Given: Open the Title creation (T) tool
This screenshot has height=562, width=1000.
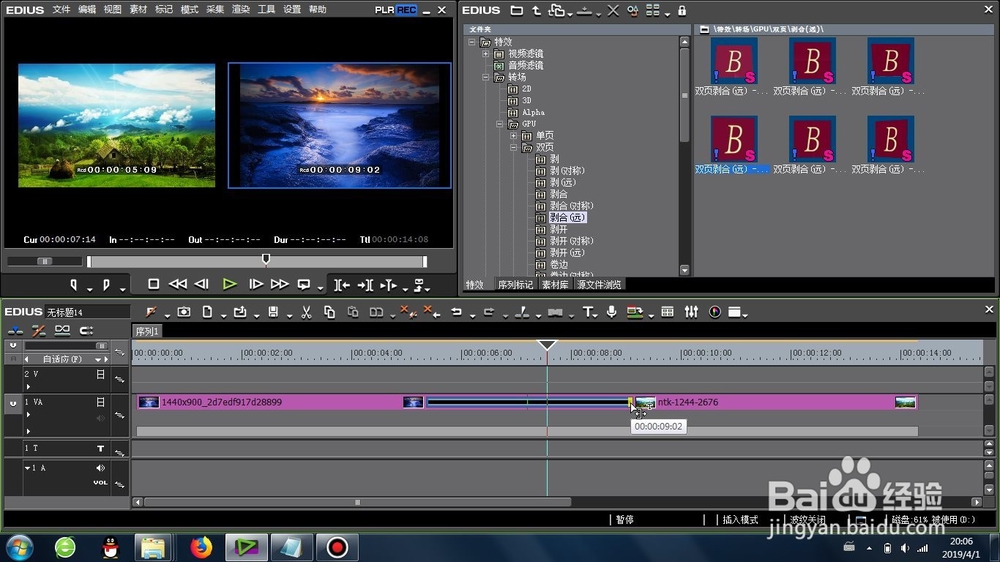Looking at the screenshot, I should pos(587,312).
